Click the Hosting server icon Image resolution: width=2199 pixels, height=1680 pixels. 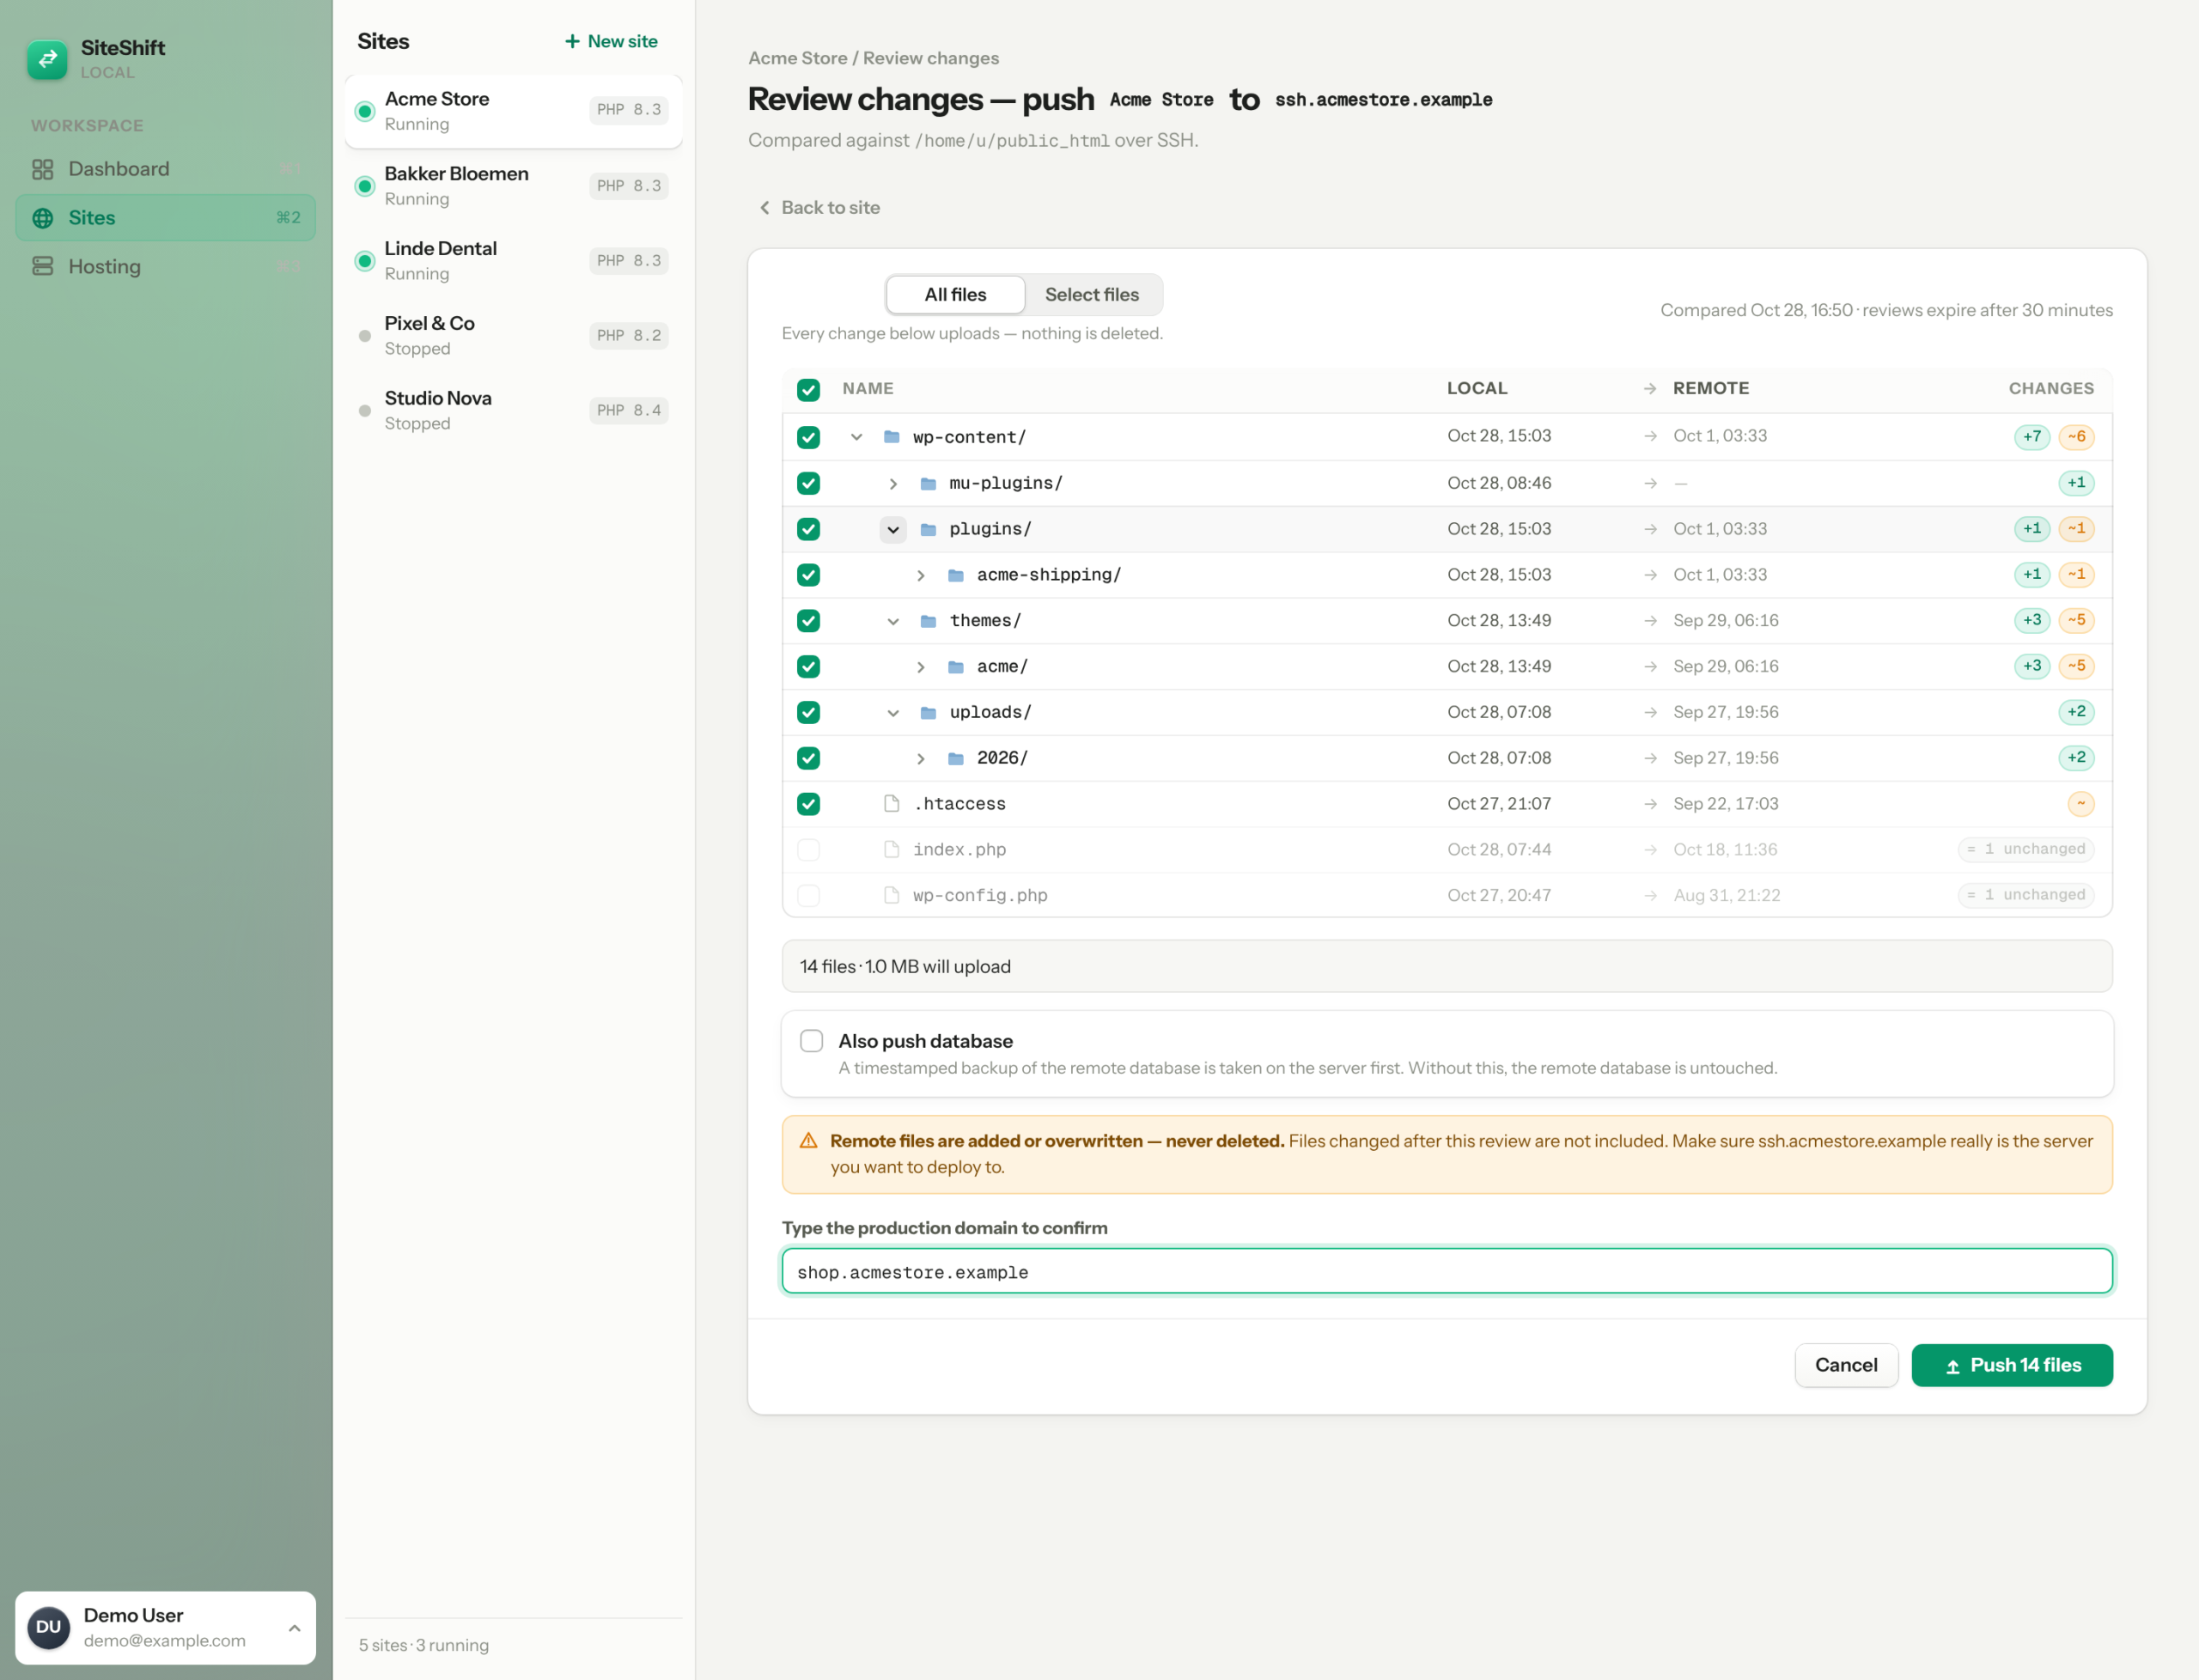pyautogui.click(x=42, y=266)
